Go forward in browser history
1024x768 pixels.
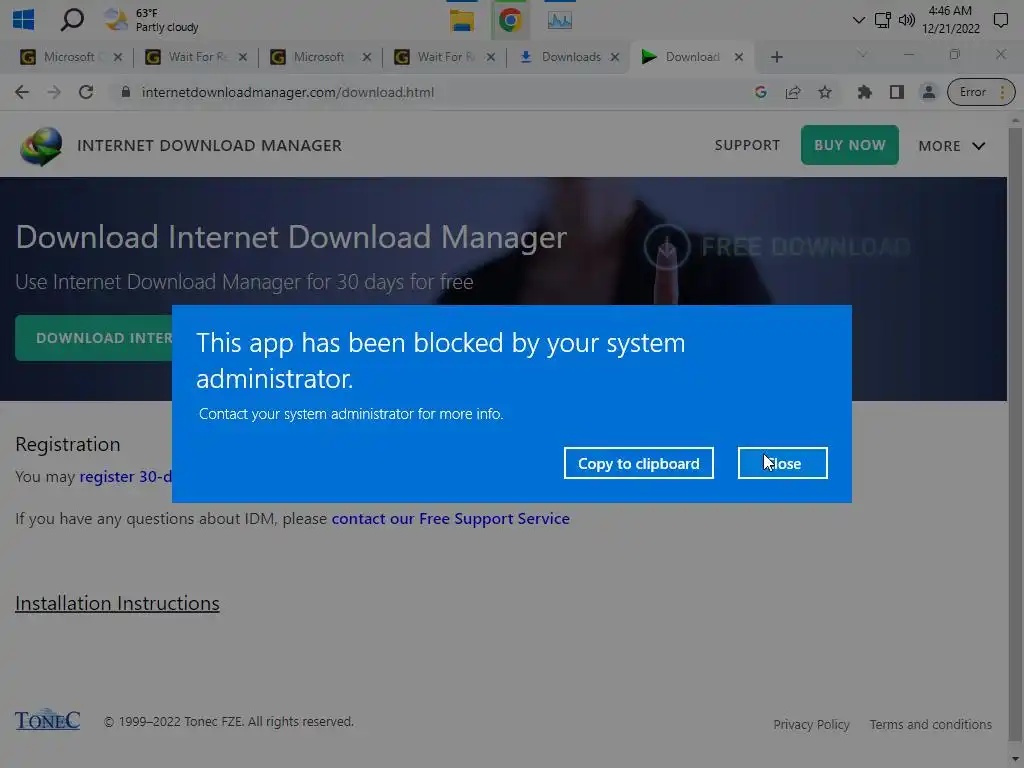[x=54, y=92]
